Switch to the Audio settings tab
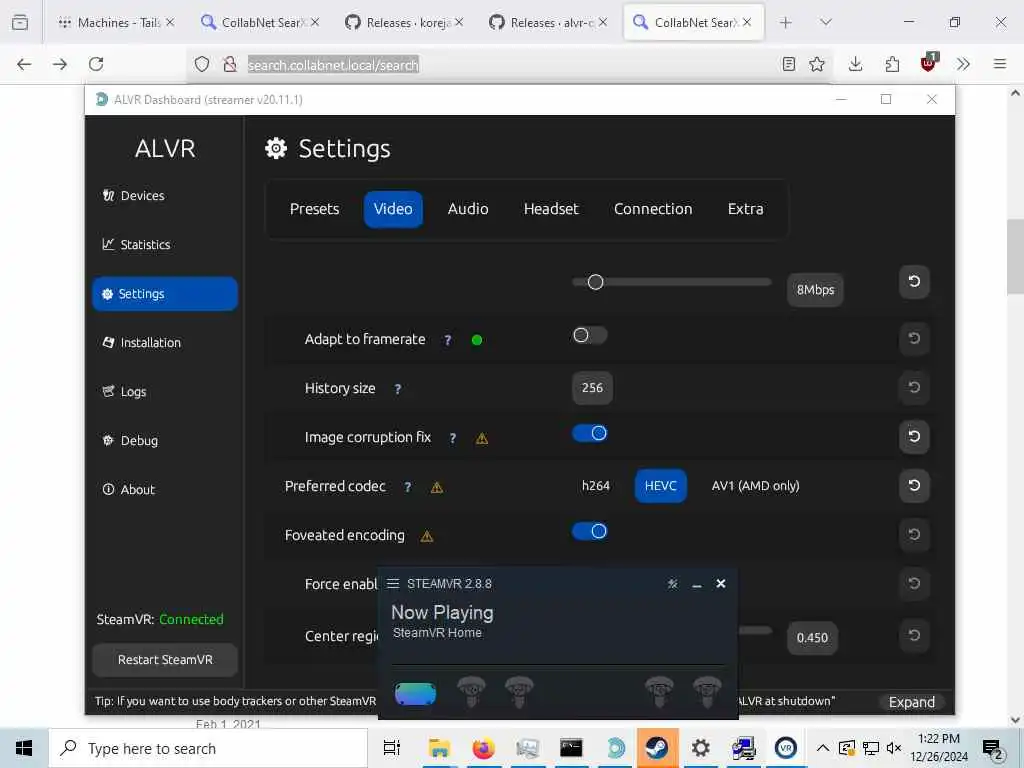This screenshot has width=1024, height=768. point(468,209)
